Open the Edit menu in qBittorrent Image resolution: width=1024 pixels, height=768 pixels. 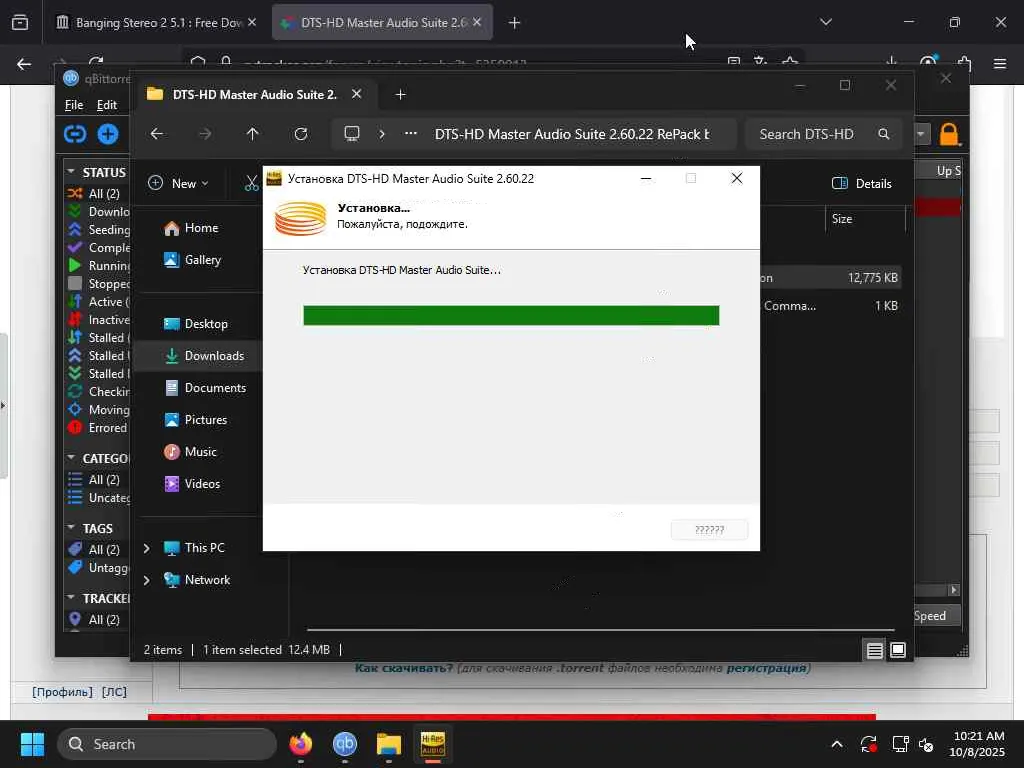pyautogui.click(x=107, y=105)
